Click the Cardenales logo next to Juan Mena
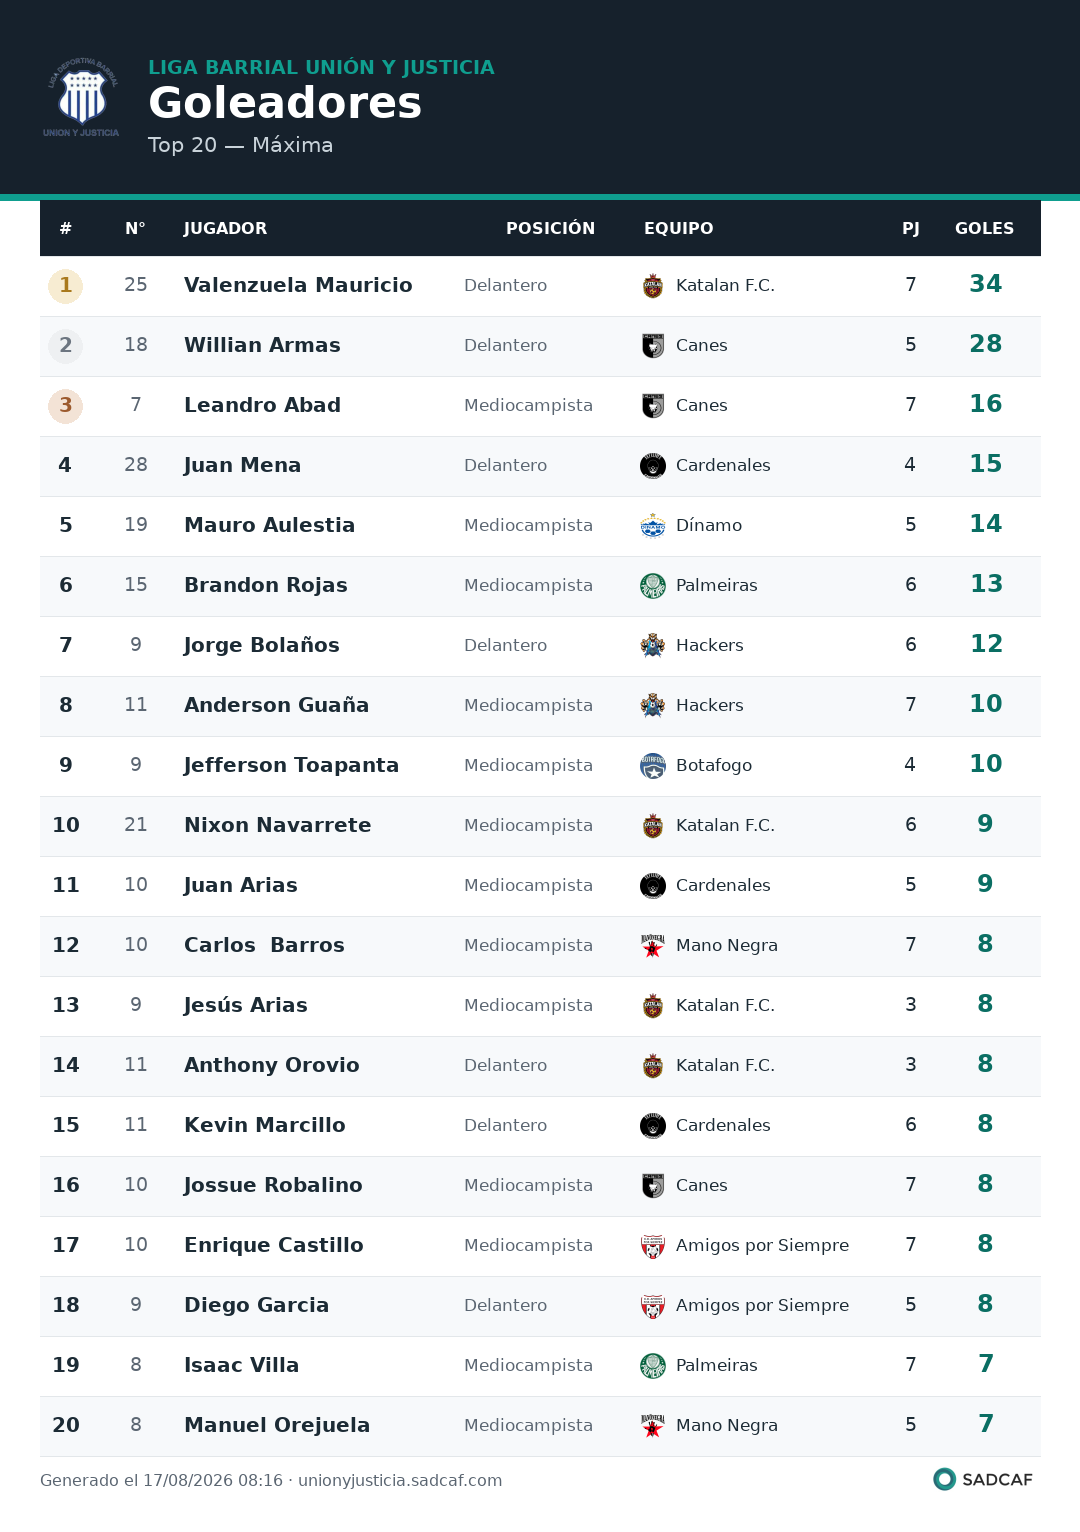The image size is (1080, 1532). click(653, 466)
